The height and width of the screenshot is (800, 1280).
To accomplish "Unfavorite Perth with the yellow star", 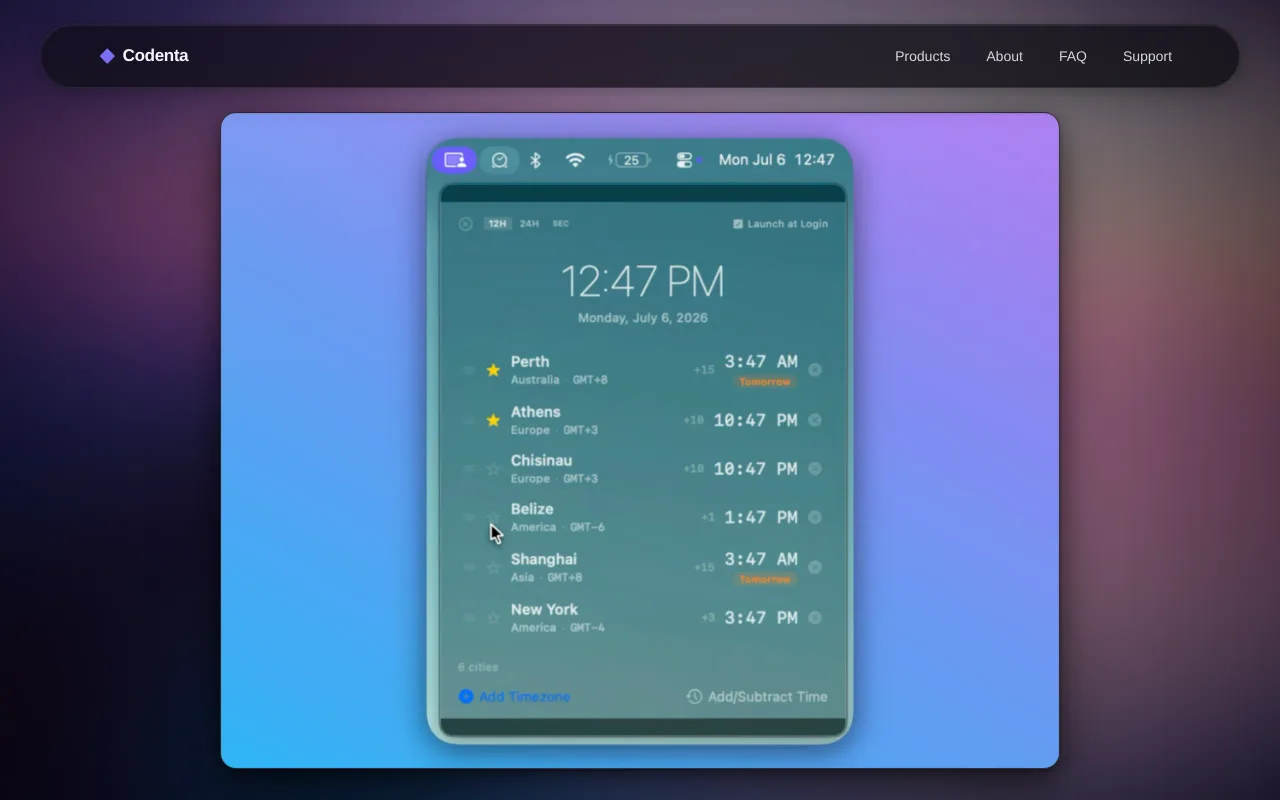I will coord(493,370).
